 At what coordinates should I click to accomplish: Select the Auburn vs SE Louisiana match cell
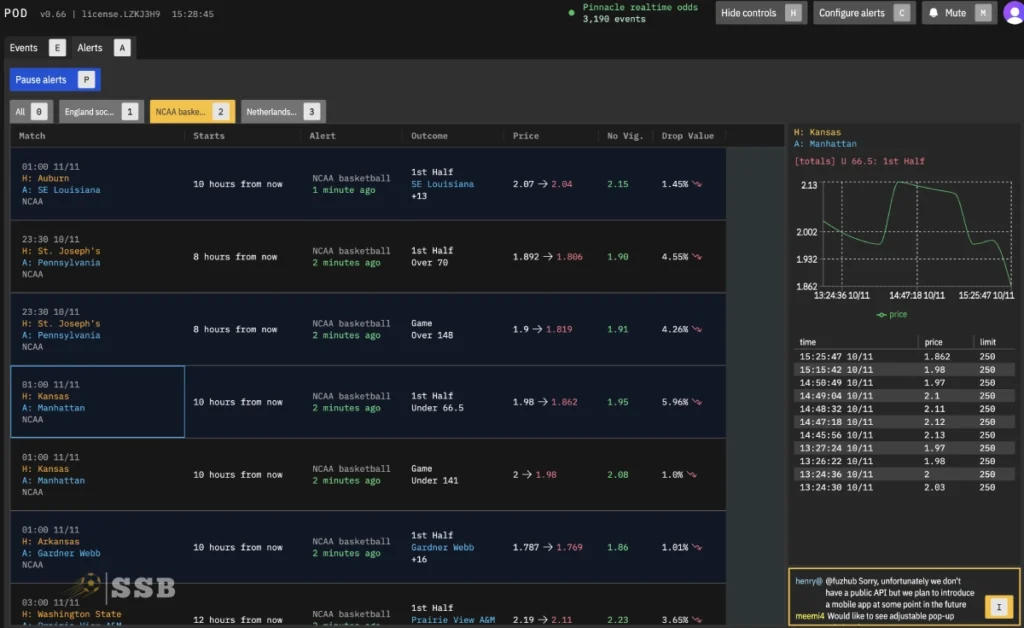(97, 184)
